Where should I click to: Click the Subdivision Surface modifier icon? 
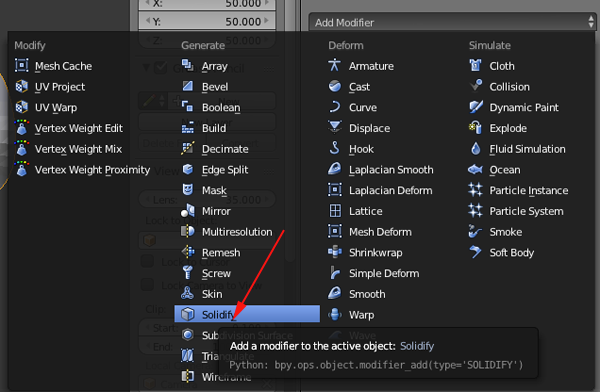[x=188, y=335]
